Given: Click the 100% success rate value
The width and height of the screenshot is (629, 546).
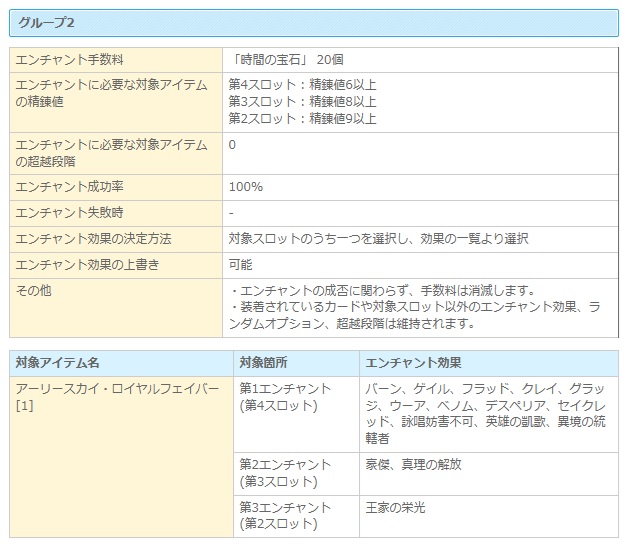Looking at the screenshot, I should pyautogui.click(x=245, y=187).
